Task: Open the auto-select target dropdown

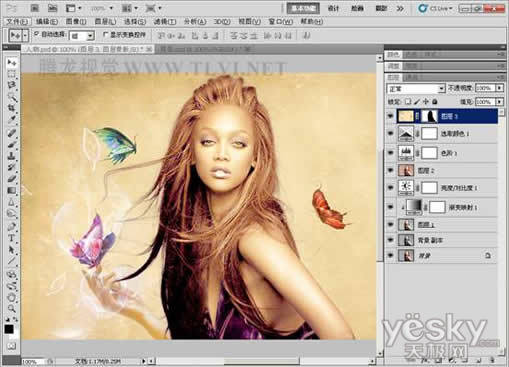Action: 82,36
